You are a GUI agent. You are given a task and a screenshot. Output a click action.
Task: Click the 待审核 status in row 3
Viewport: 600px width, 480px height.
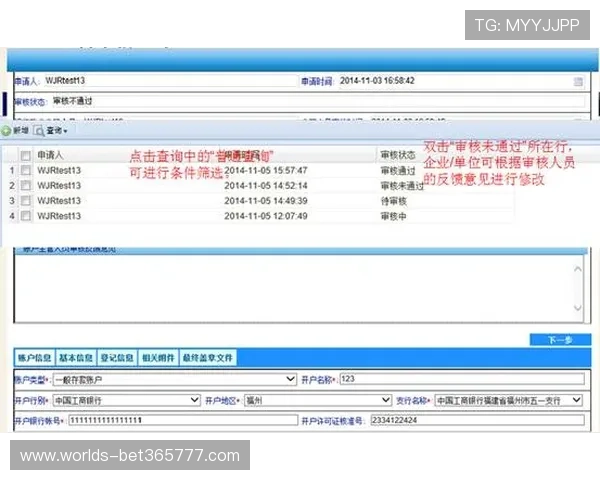pos(393,201)
